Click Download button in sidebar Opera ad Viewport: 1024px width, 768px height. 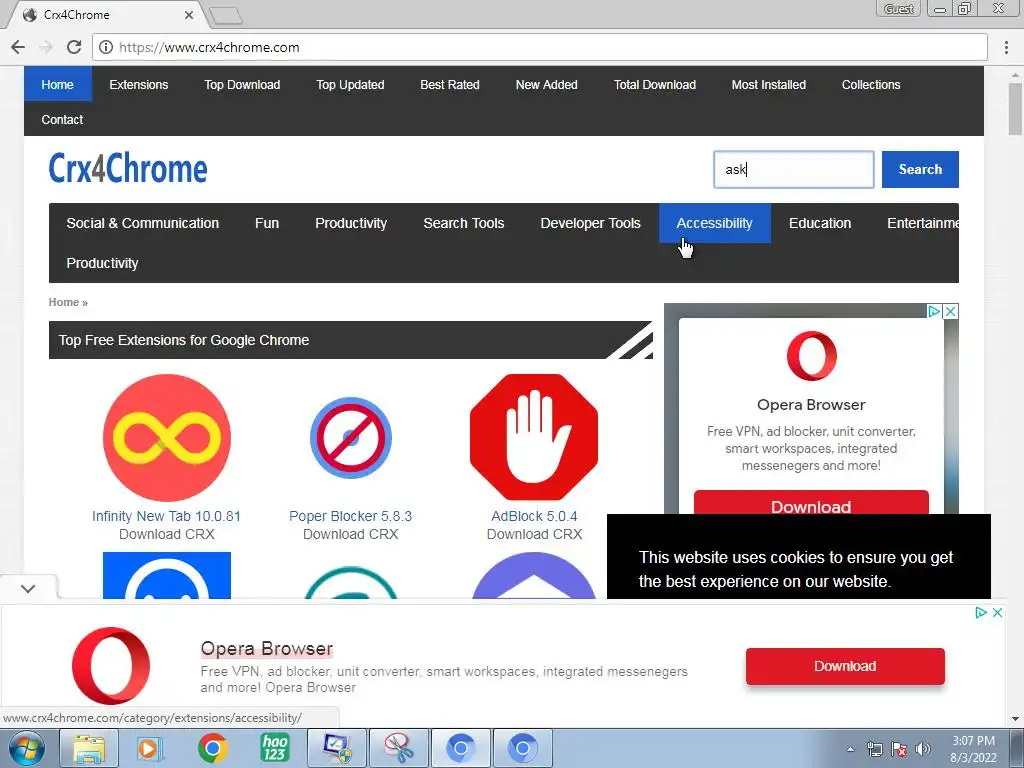pos(811,503)
